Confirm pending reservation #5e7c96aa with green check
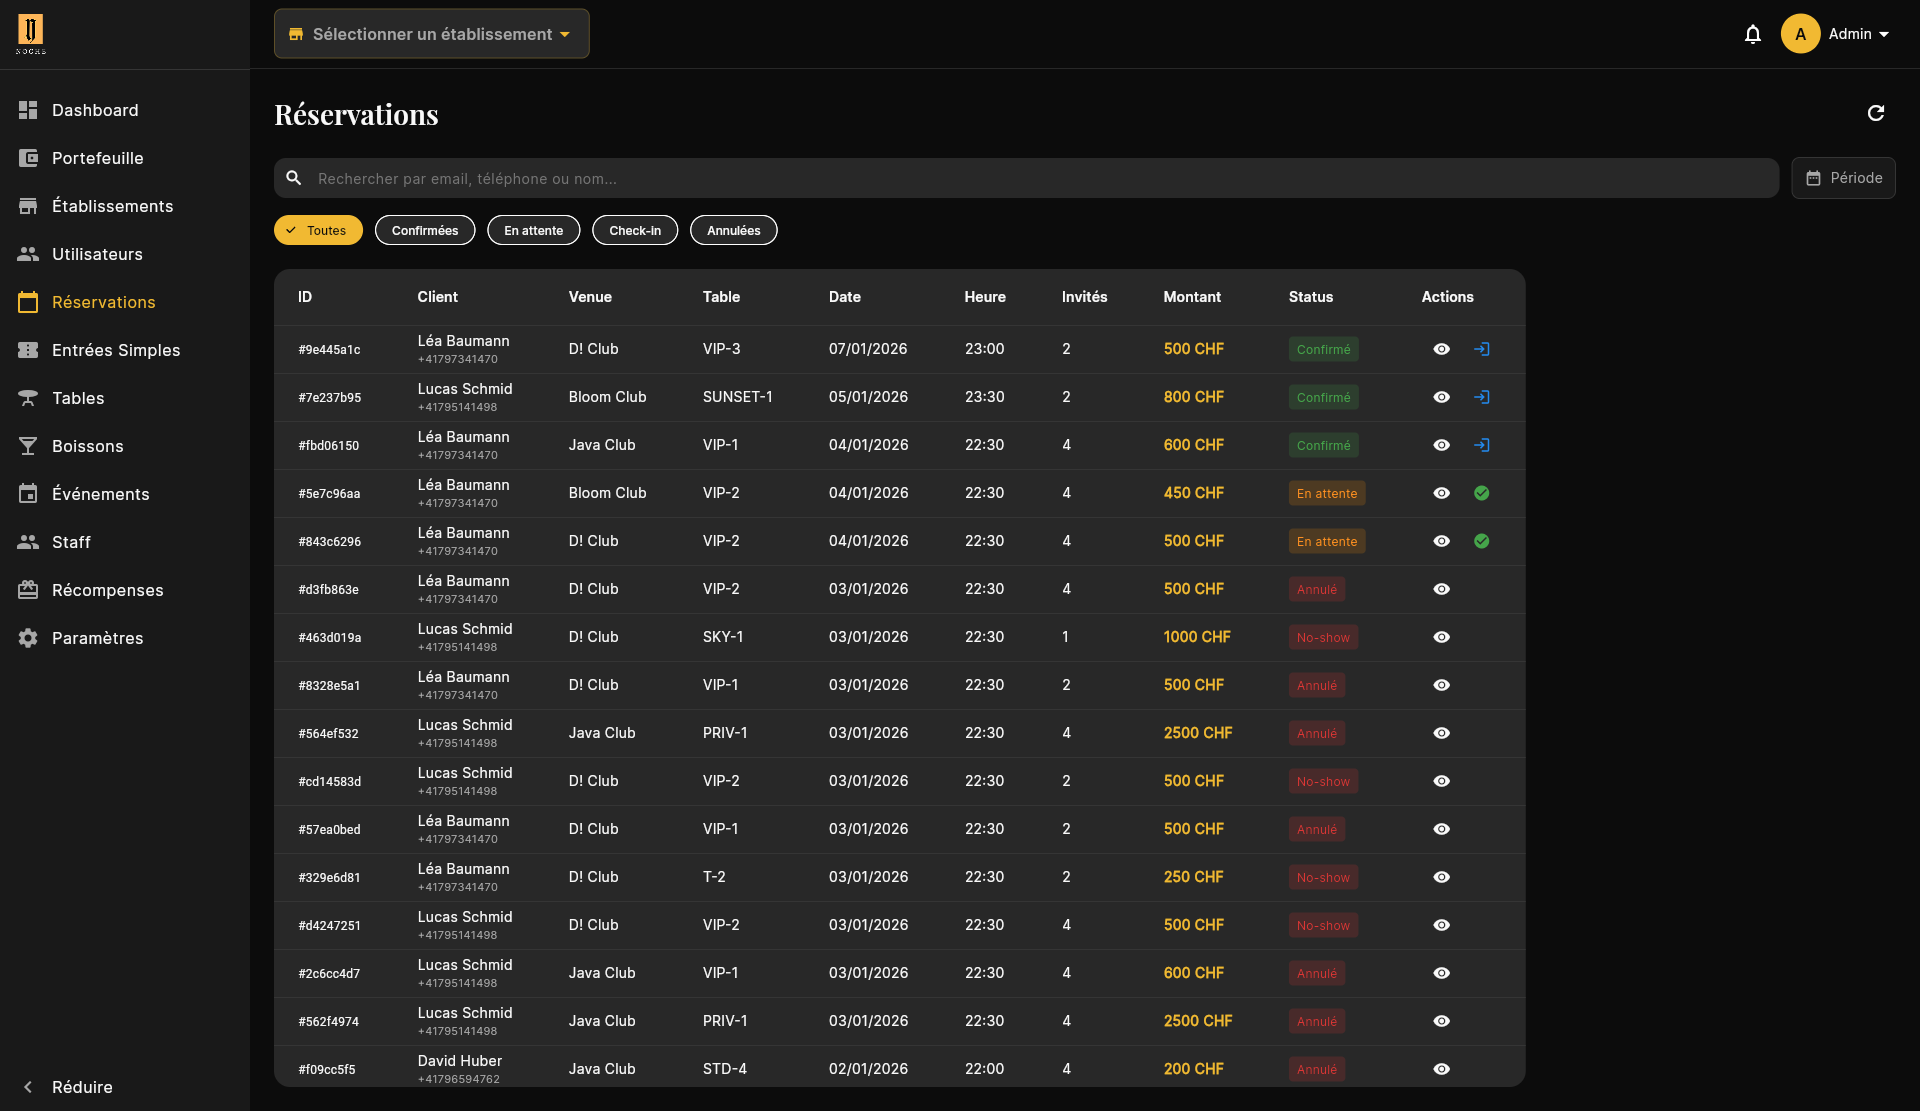Image resolution: width=1920 pixels, height=1111 pixels. click(1481, 493)
